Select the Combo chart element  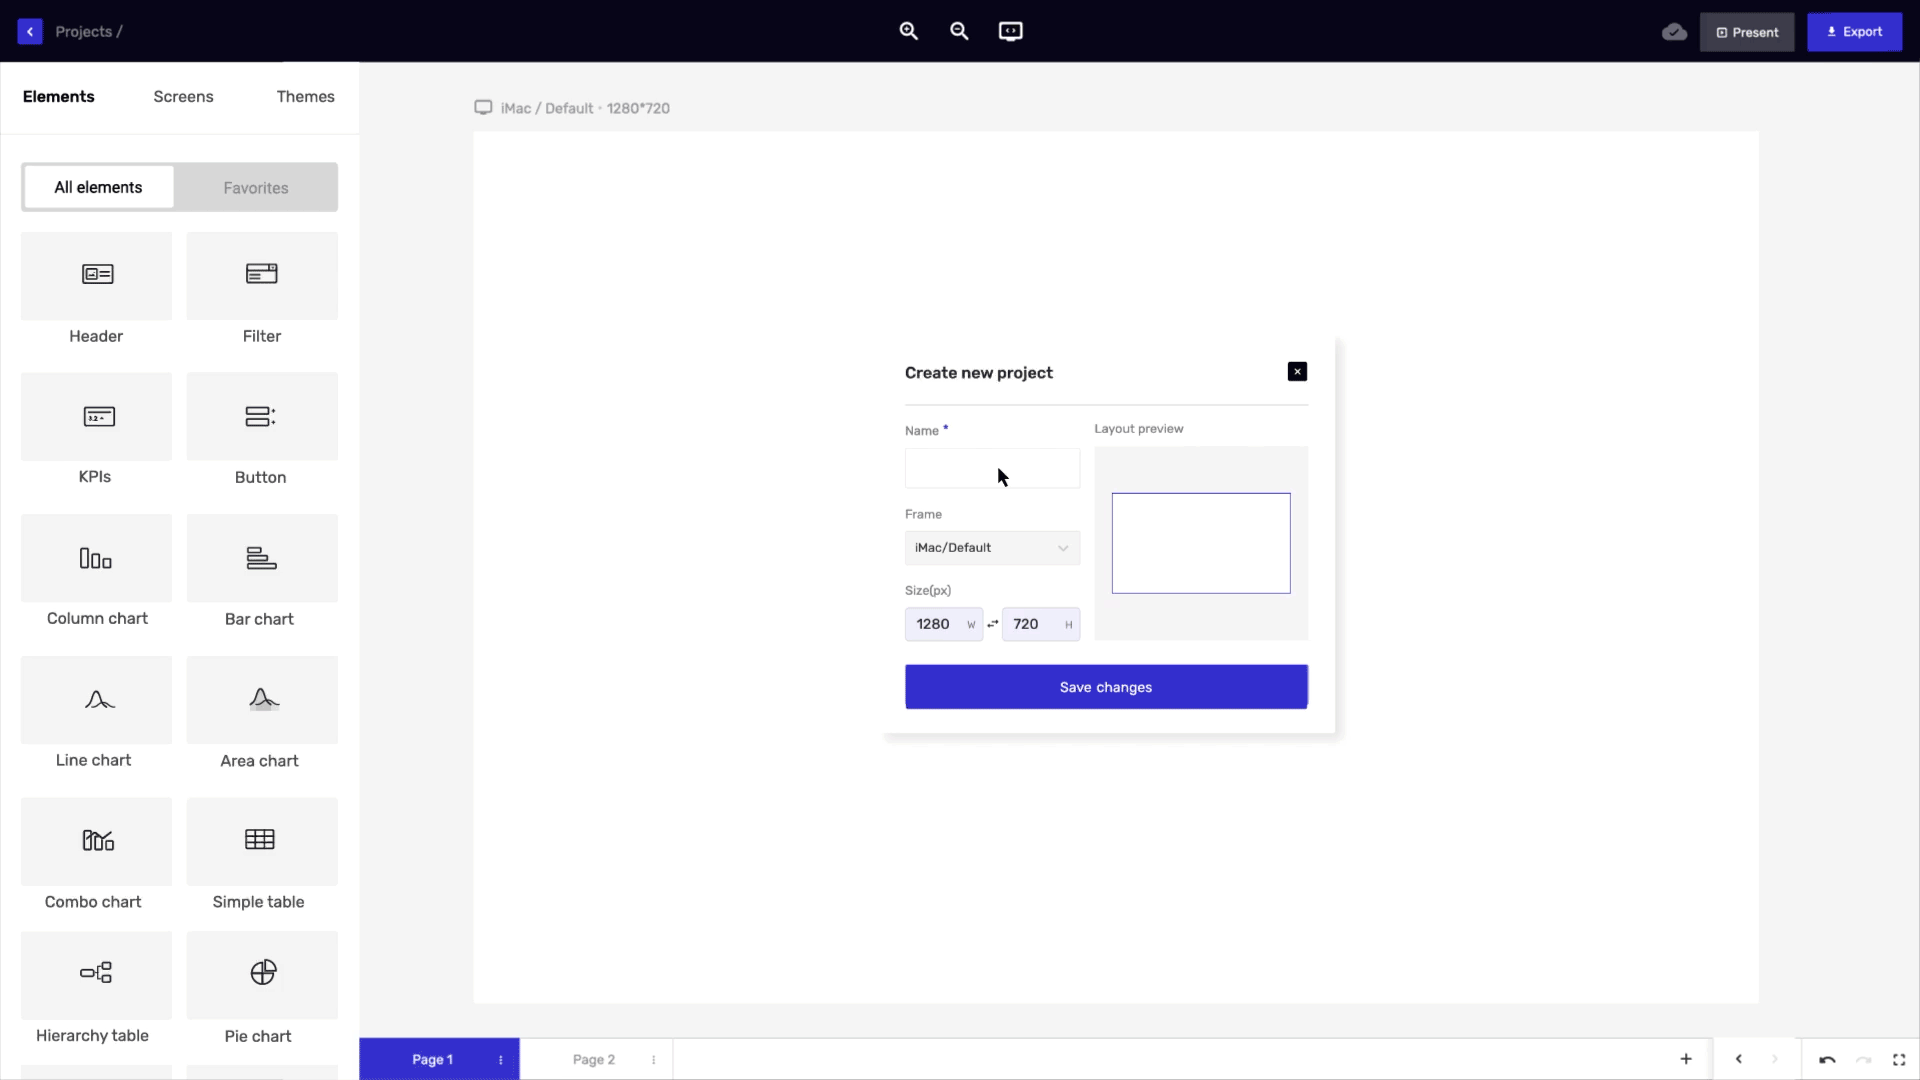tap(96, 841)
